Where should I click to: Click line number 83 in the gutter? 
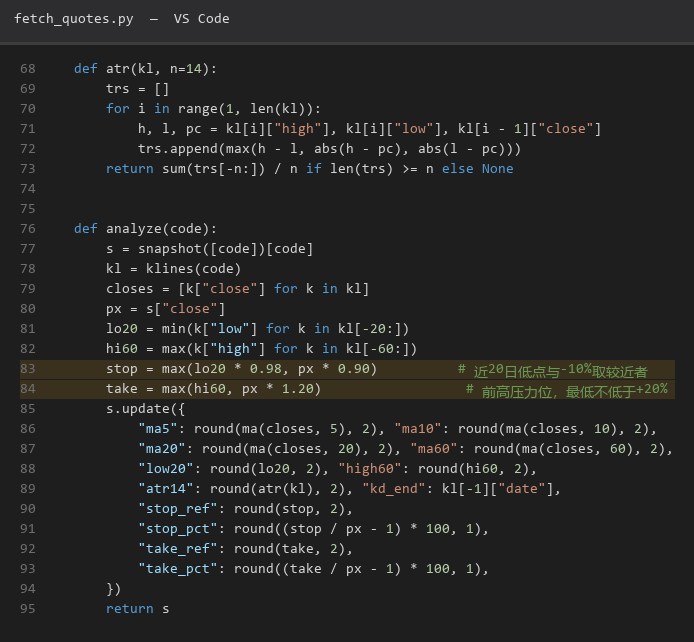click(x=27, y=369)
